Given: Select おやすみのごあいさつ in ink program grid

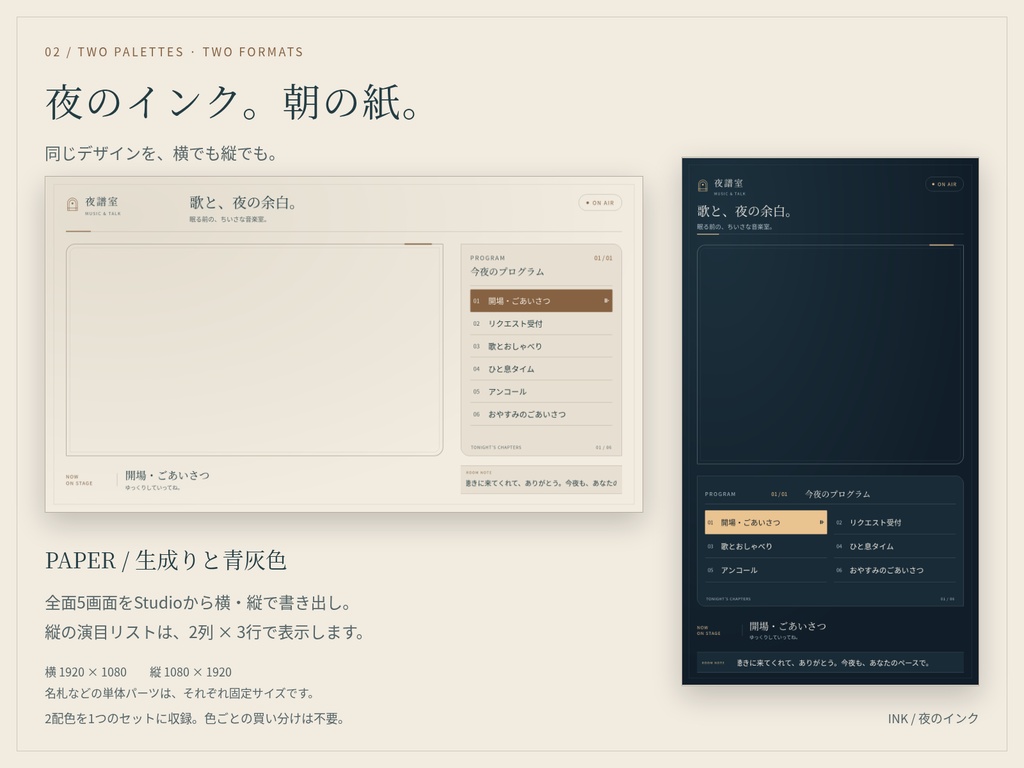Looking at the screenshot, I should coord(894,570).
